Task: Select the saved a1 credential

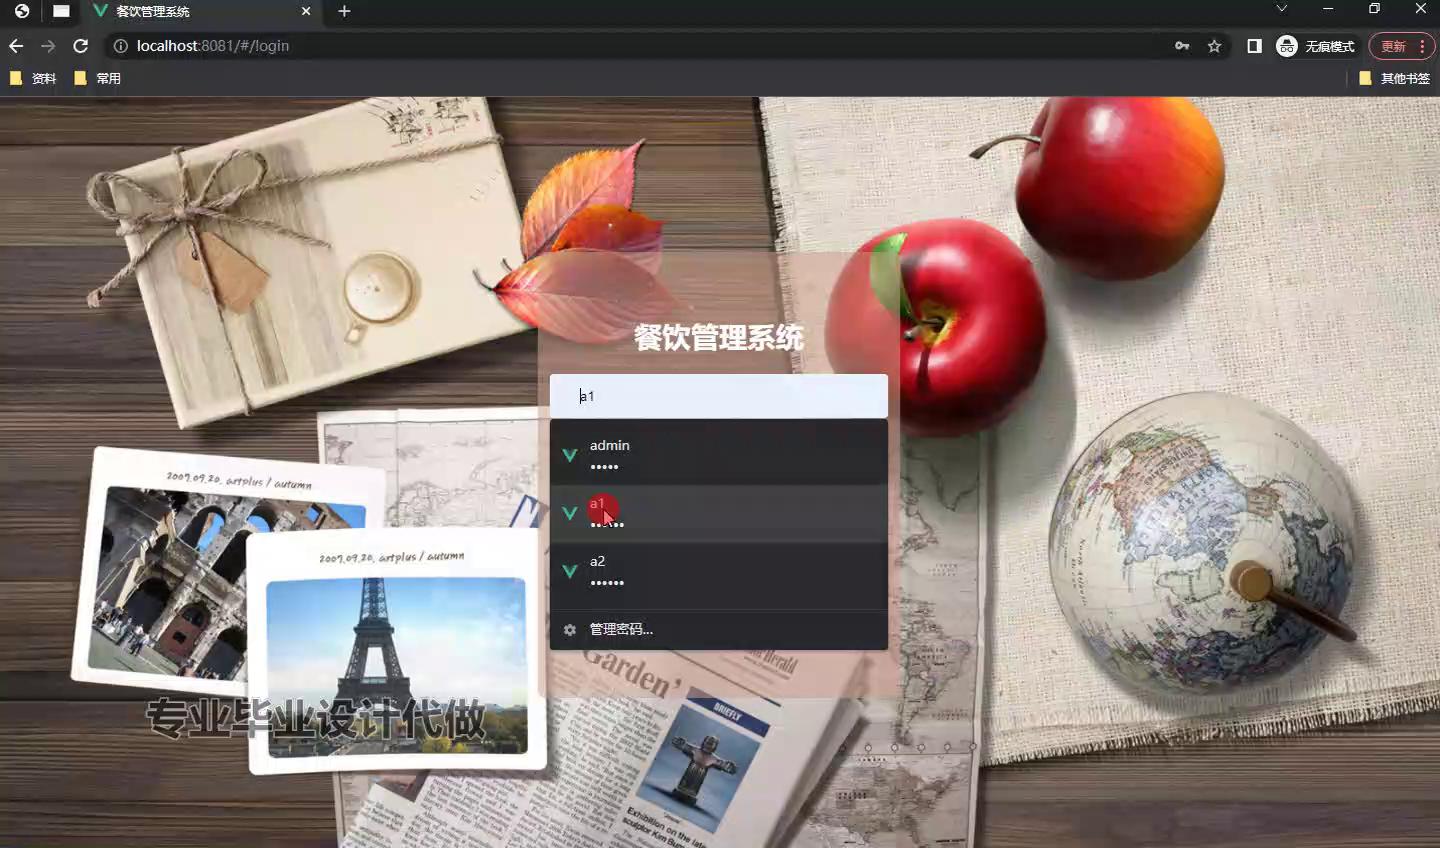Action: pyautogui.click(x=718, y=513)
